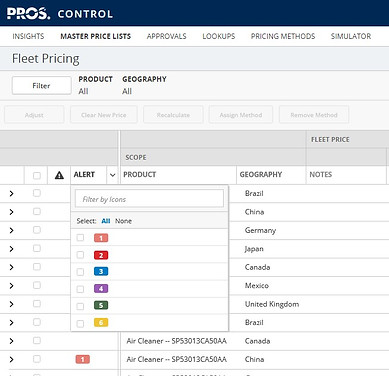Expand the Germany row
The height and width of the screenshot is (376, 389).
point(12,230)
